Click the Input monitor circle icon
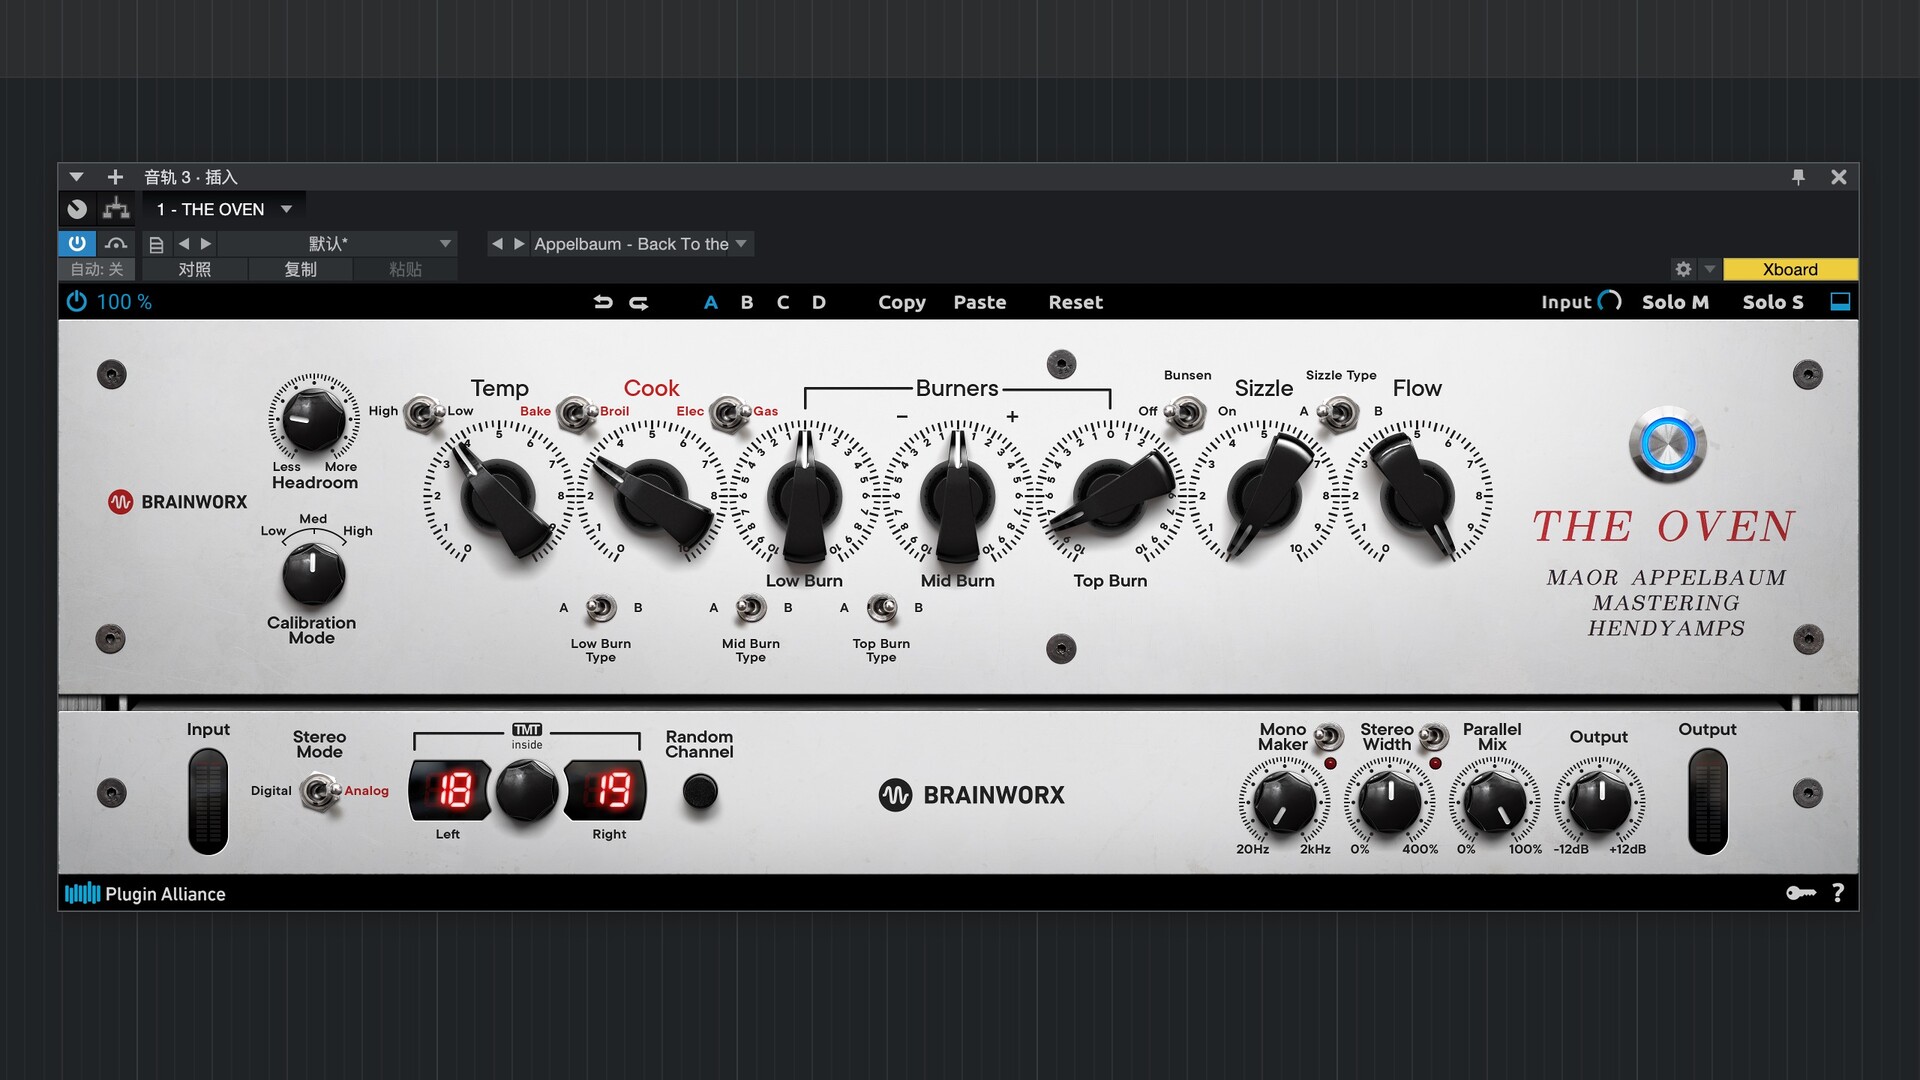Screen dimensions: 1920x1080 (x=1609, y=302)
